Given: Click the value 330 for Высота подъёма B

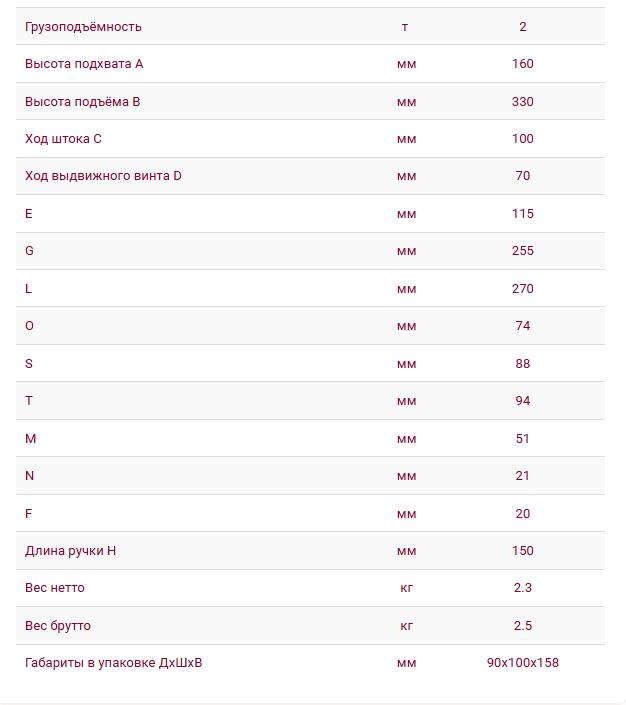Looking at the screenshot, I should pyautogui.click(x=523, y=102).
